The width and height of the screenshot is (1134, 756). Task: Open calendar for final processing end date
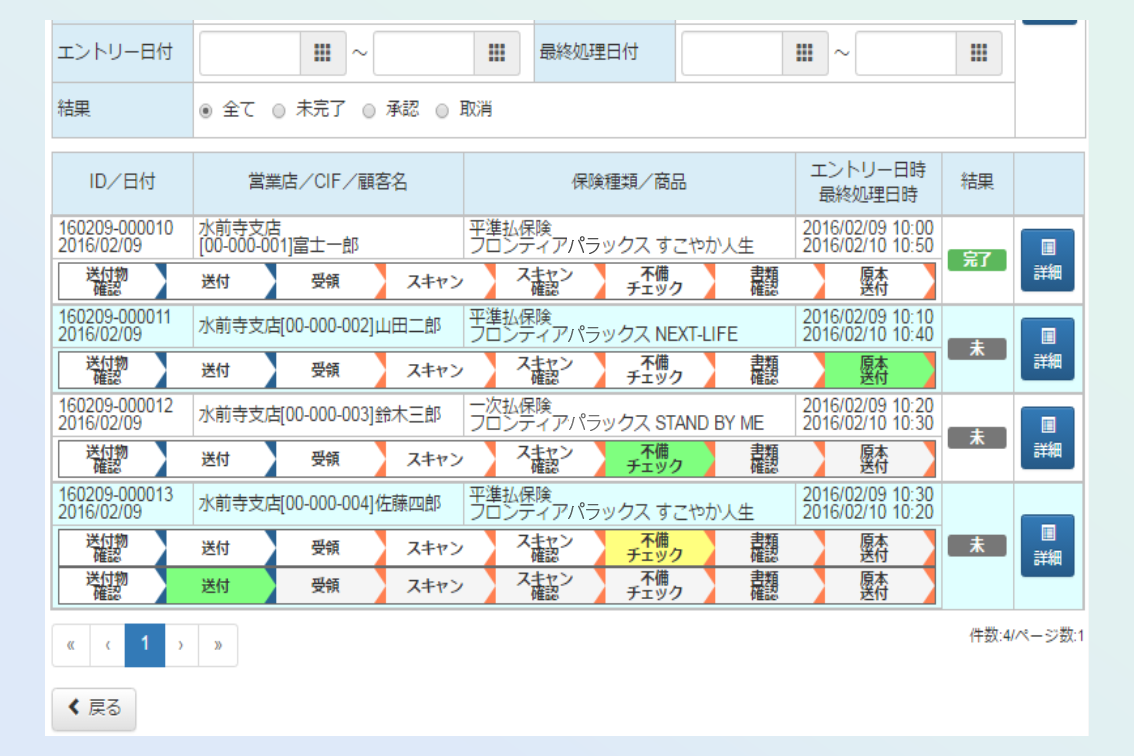click(x=978, y=54)
